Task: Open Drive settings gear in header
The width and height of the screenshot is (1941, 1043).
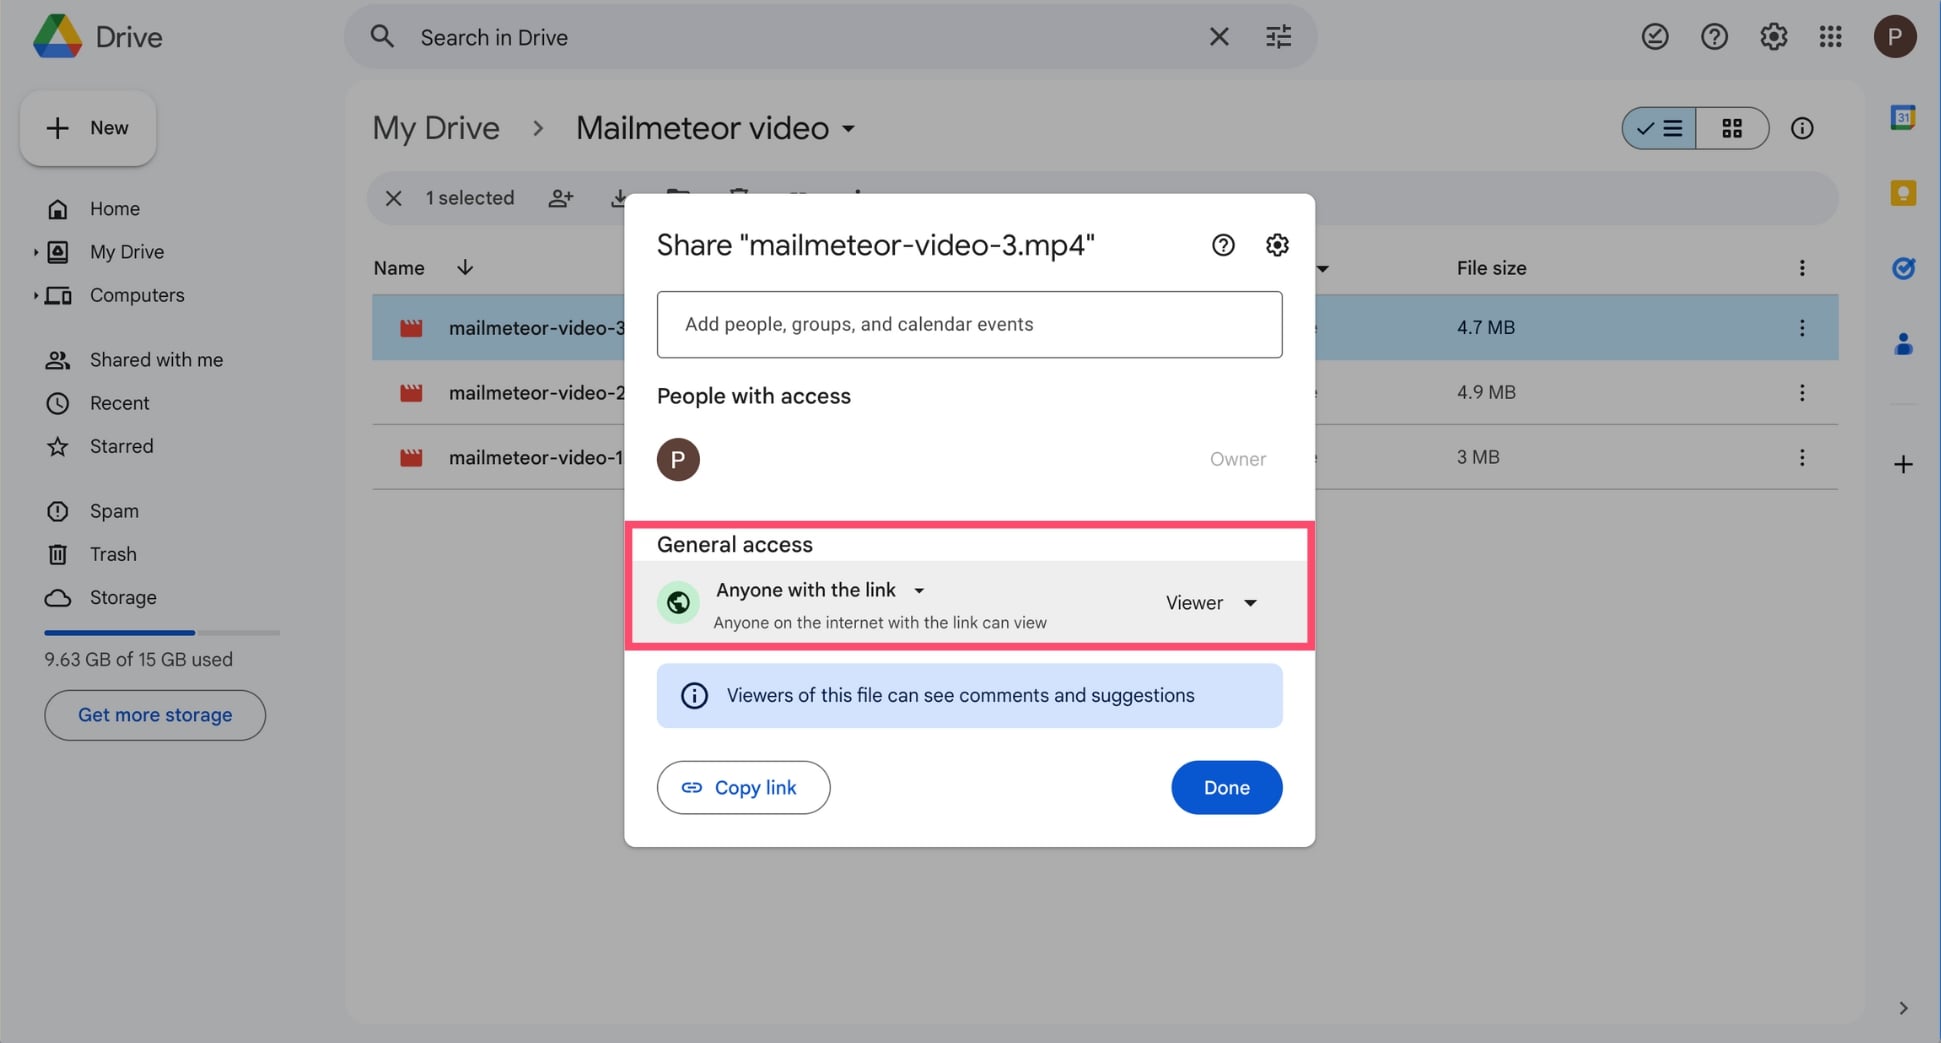Action: click(1773, 37)
